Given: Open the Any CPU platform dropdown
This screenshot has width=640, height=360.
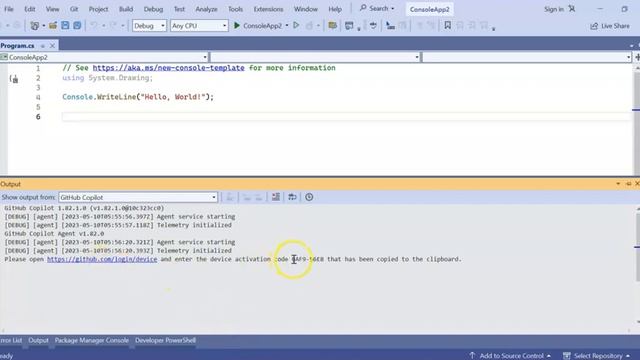Looking at the screenshot, I should pos(199,26).
